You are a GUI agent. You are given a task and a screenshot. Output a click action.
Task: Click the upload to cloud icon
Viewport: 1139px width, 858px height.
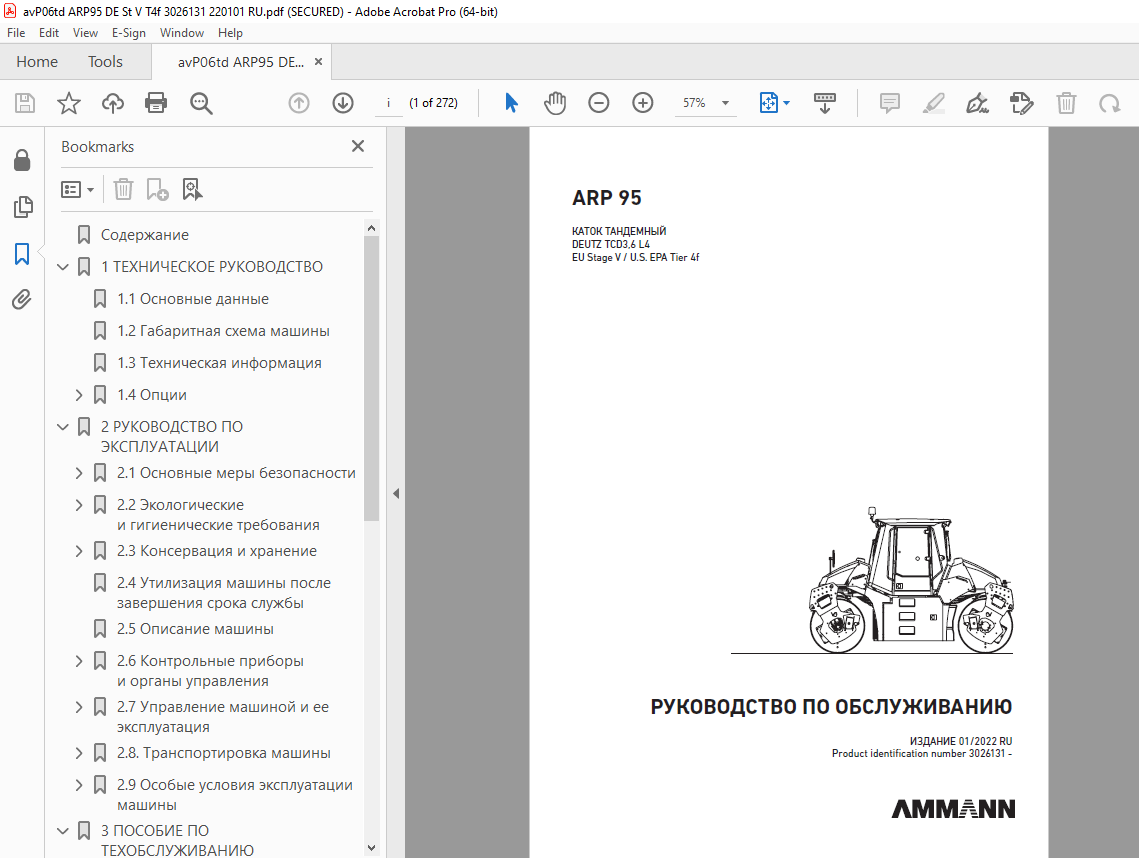pos(113,103)
